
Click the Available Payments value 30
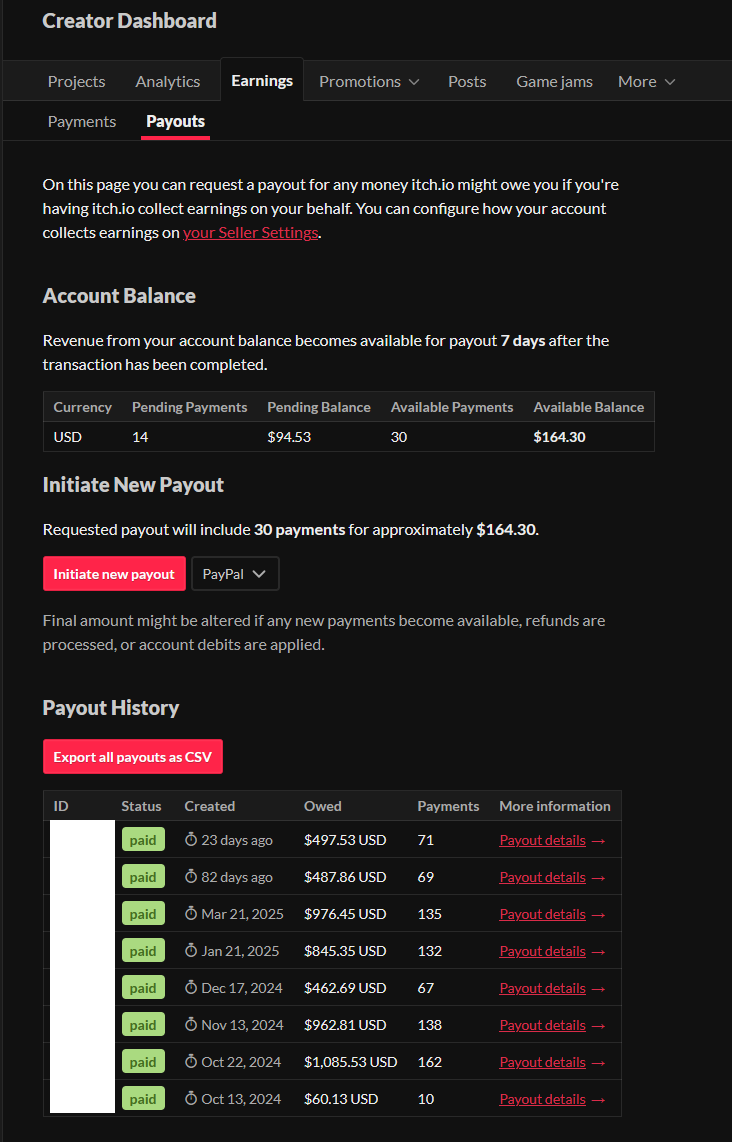click(x=399, y=437)
